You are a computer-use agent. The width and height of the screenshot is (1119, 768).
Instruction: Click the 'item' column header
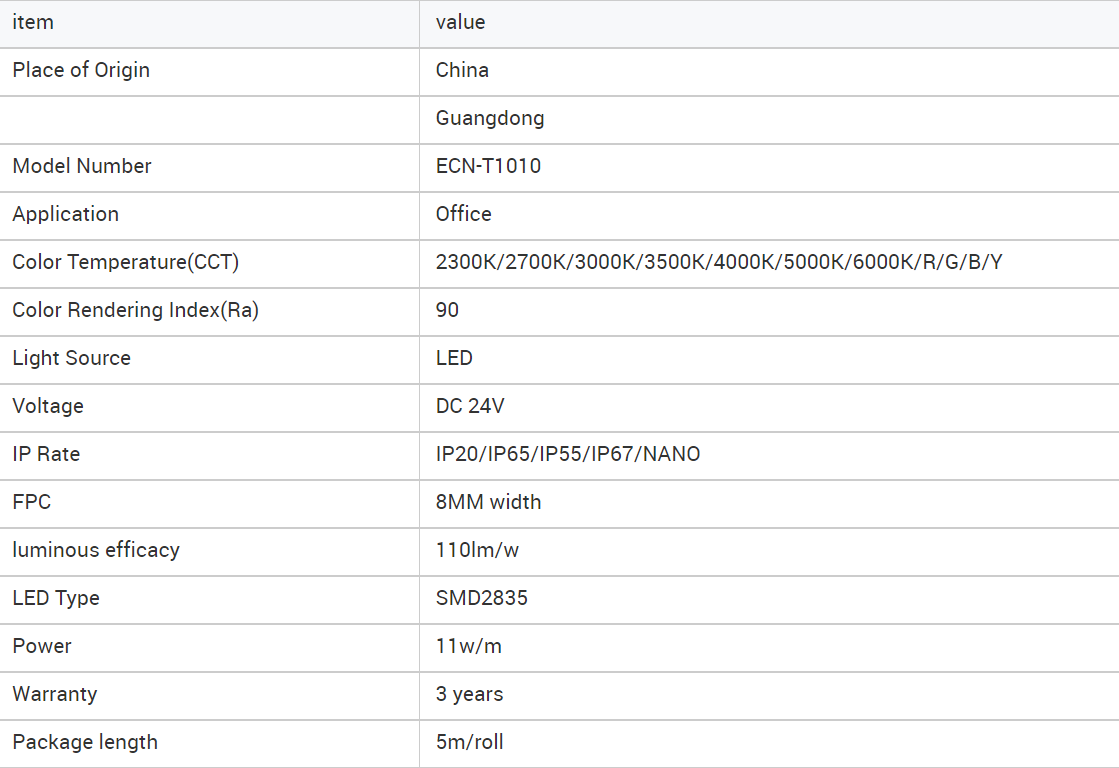pos(33,22)
